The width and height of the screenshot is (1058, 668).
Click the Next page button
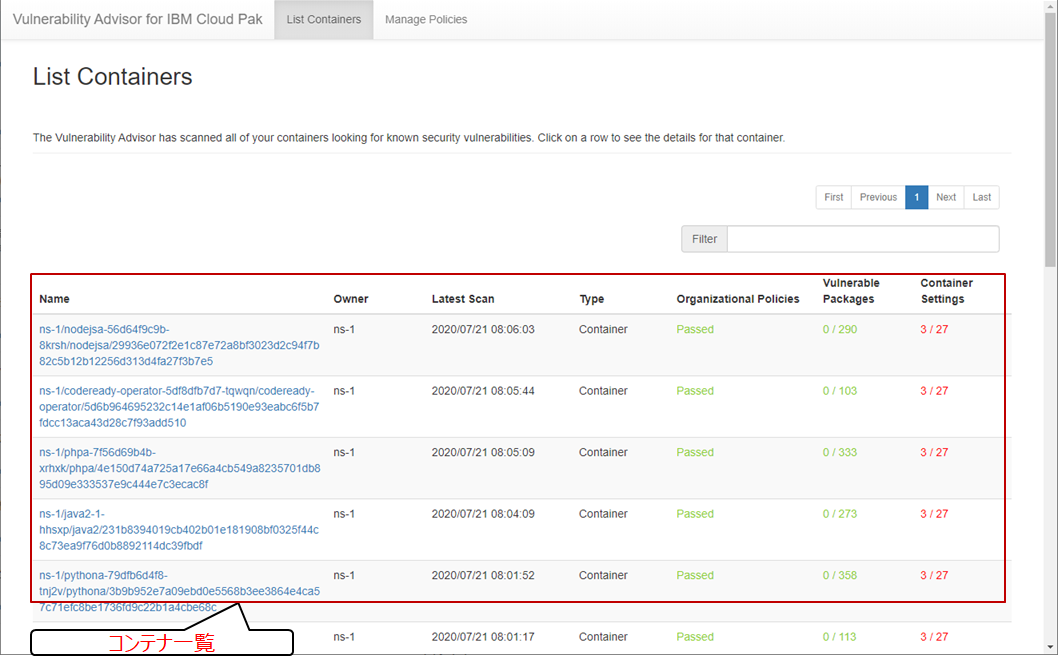(x=945, y=197)
